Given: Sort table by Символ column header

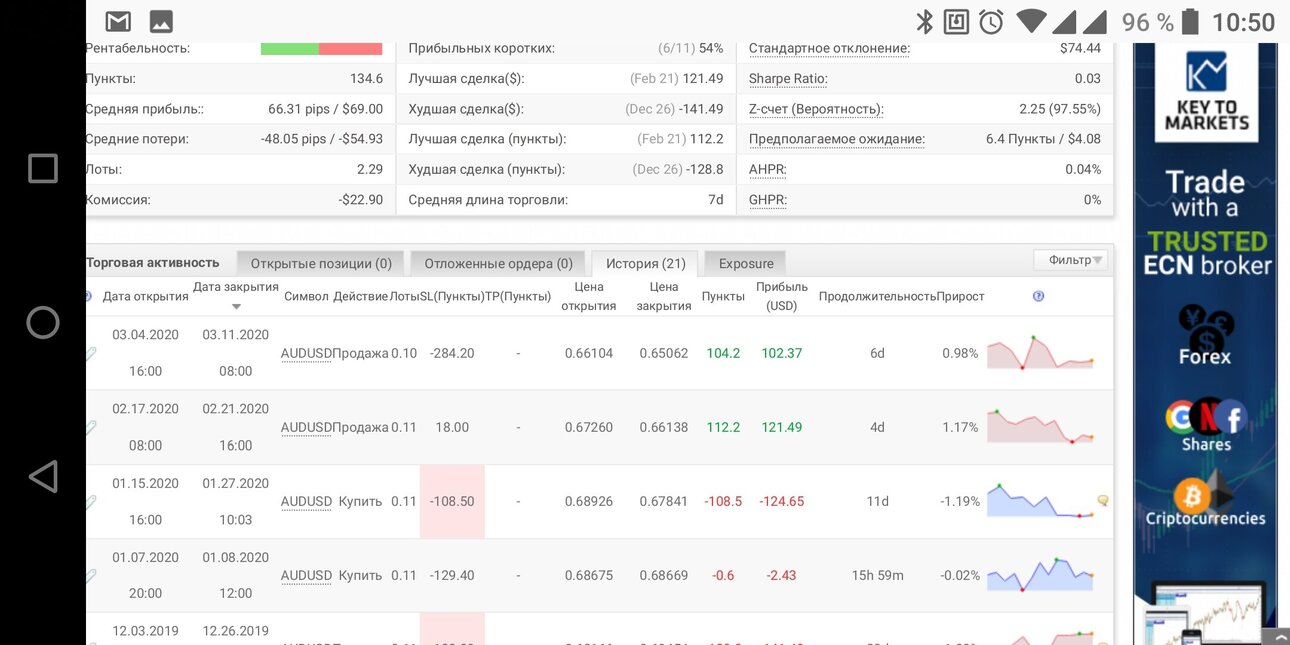Looking at the screenshot, I should click(x=306, y=296).
